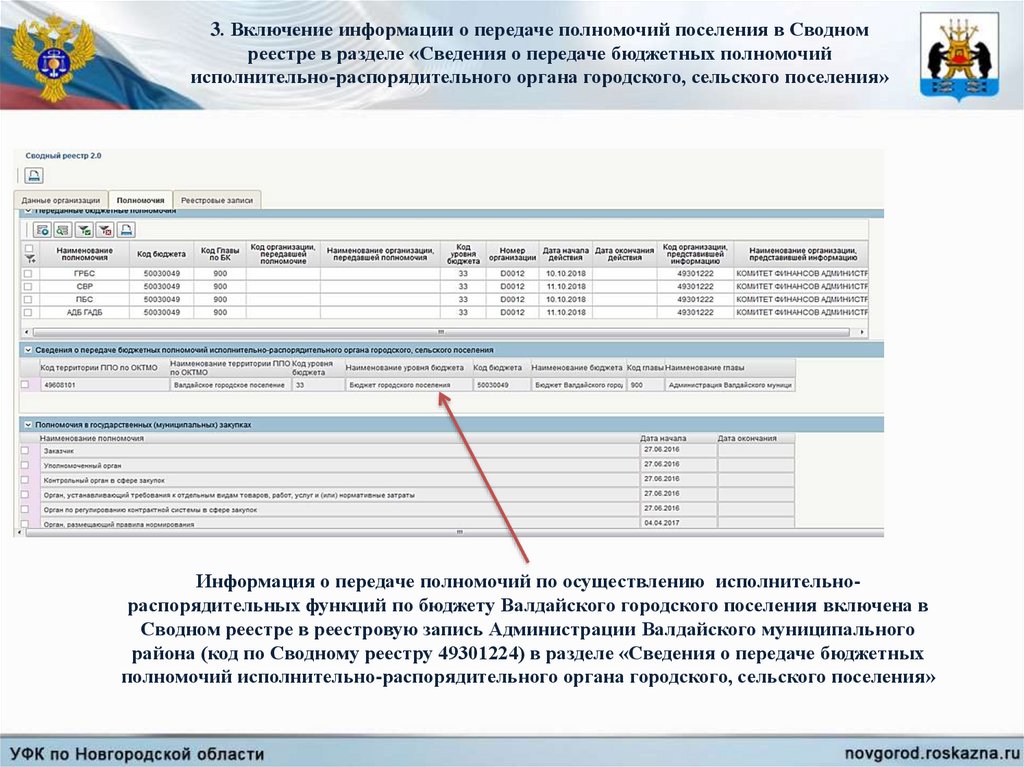
Task: Open the Реестровые записи tab
Action: pyautogui.click(x=217, y=200)
